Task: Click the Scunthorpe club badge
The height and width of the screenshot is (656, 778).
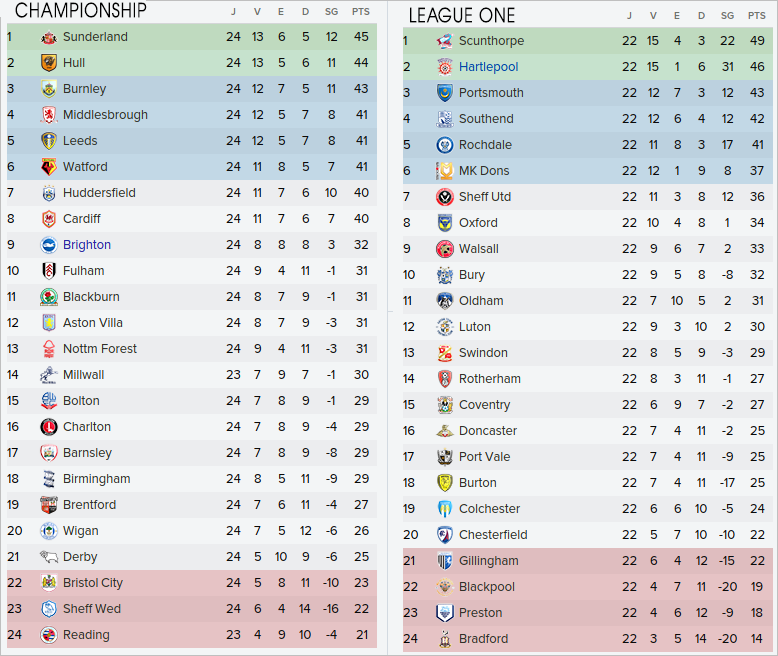Action: click(x=445, y=41)
